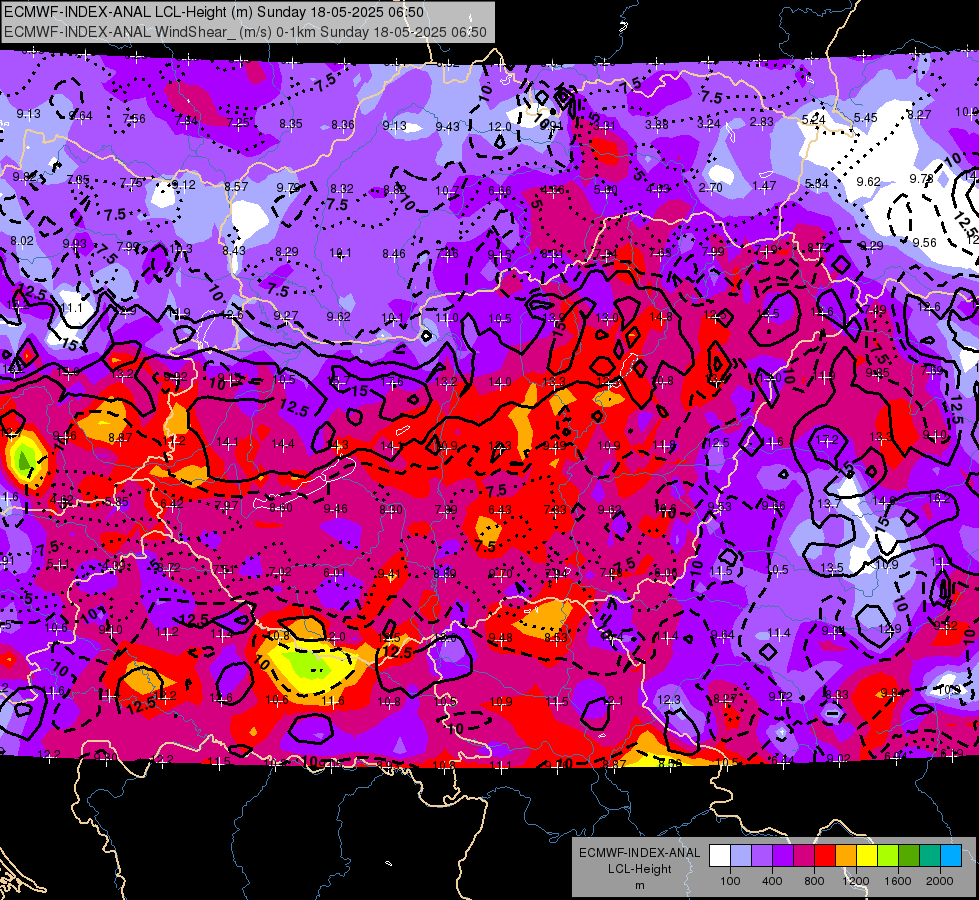The image size is (979, 900).
Task: Click the legend tick label '400'
Action: (x=772, y=881)
